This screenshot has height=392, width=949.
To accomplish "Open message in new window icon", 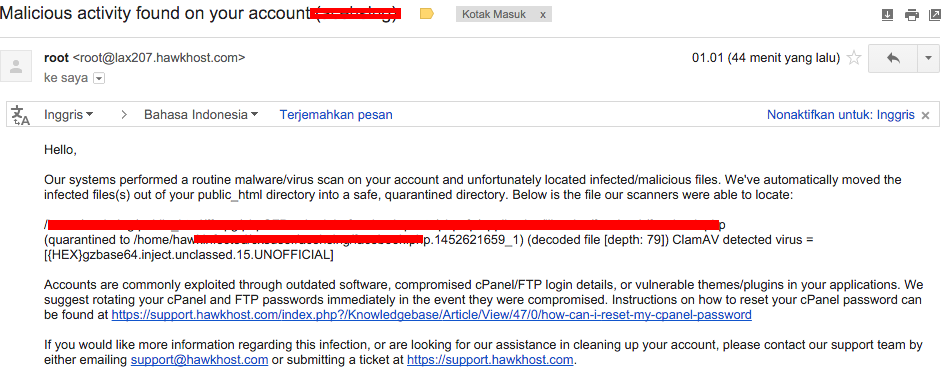I will coord(934,15).
